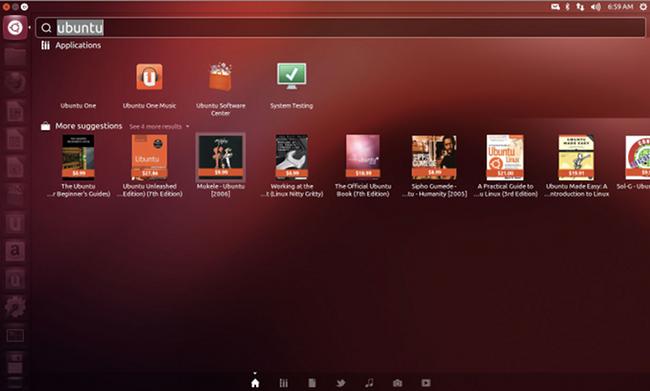The height and width of the screenshot is (391, 650).
Task: Click the Dash search field
Action: [x=340, y=28]
